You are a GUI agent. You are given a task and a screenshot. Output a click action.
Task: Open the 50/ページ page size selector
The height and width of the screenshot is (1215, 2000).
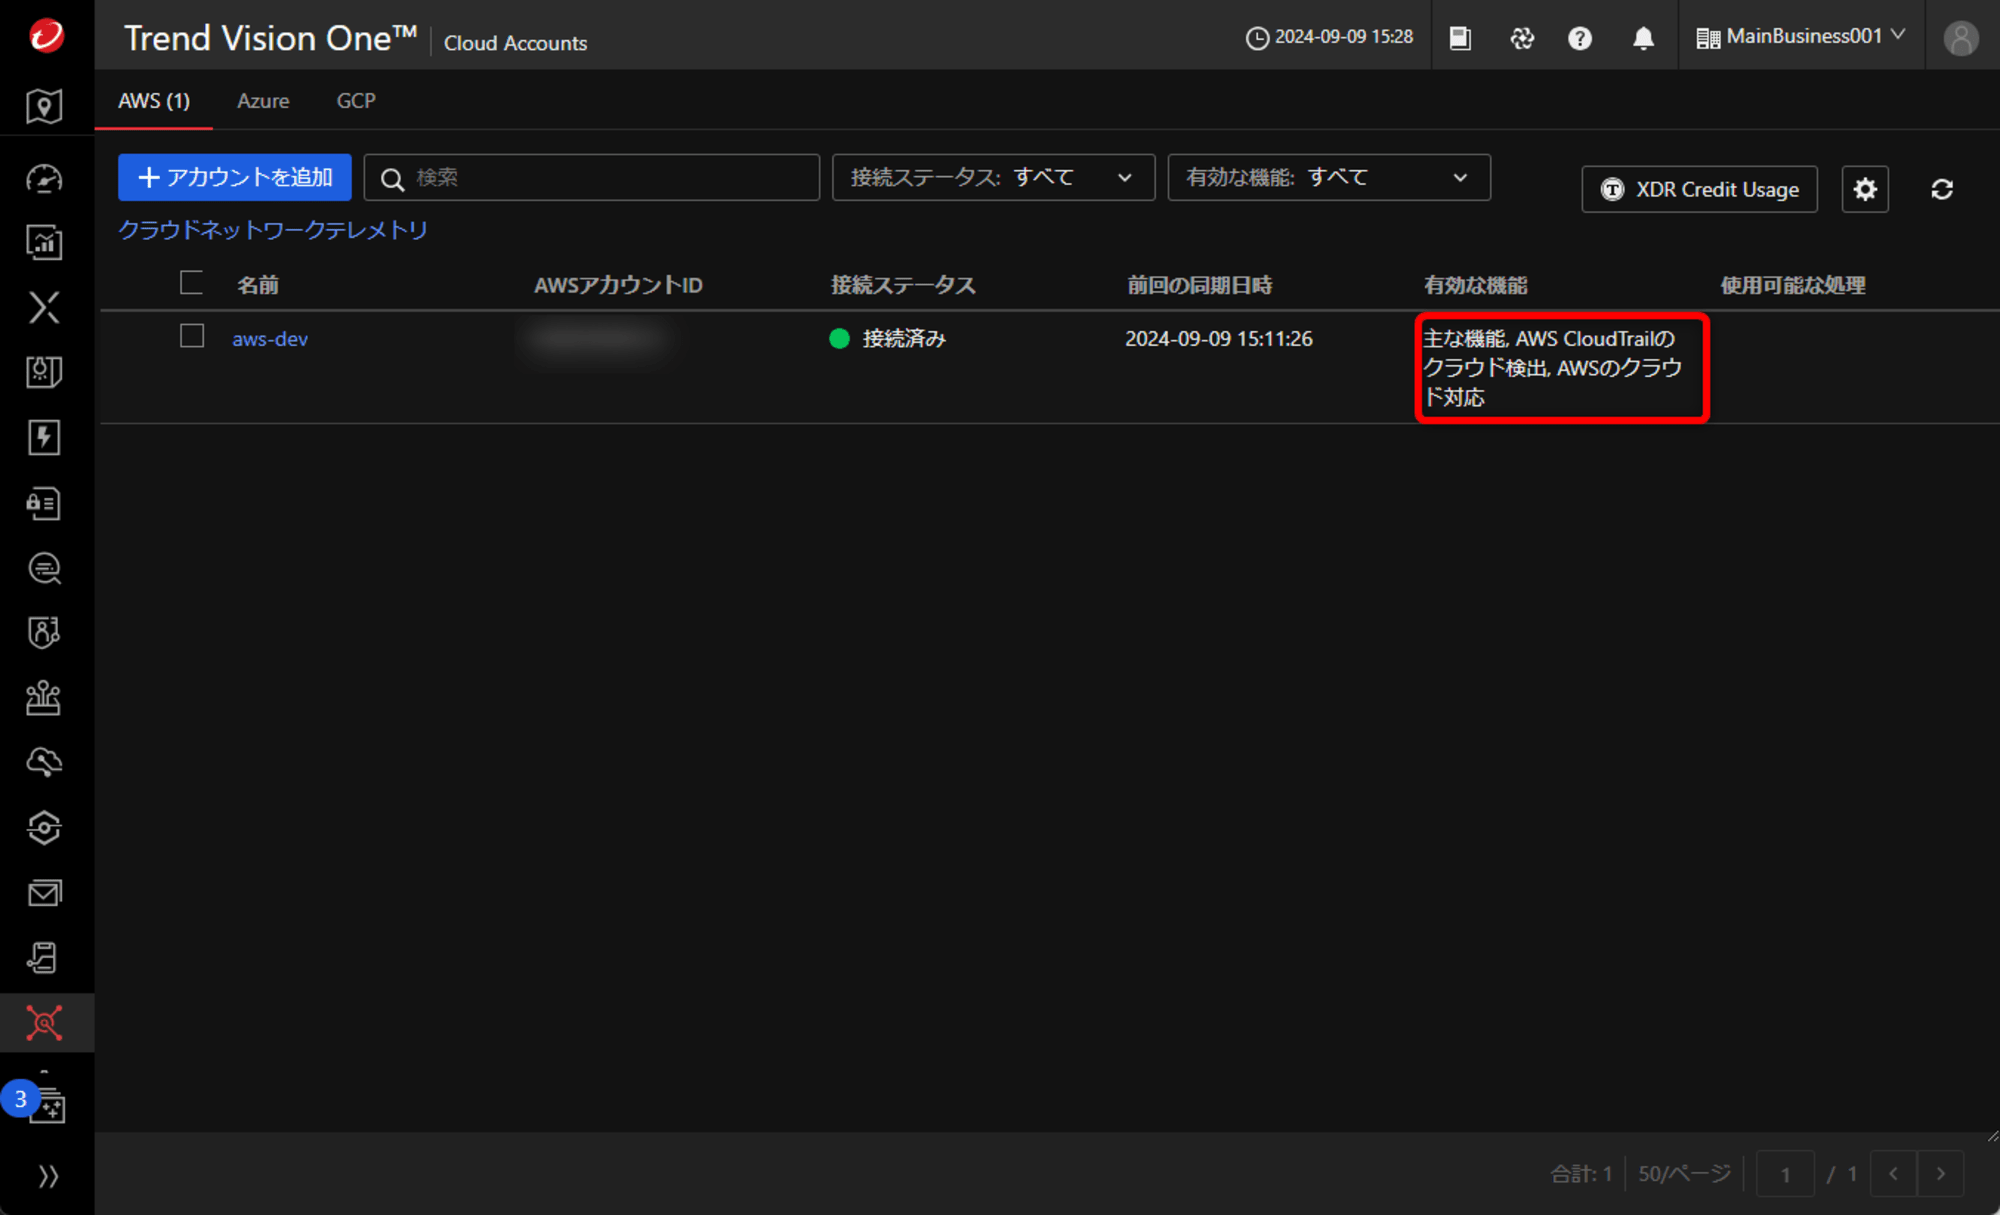pyautogui.click(x=1684, y=1173)
